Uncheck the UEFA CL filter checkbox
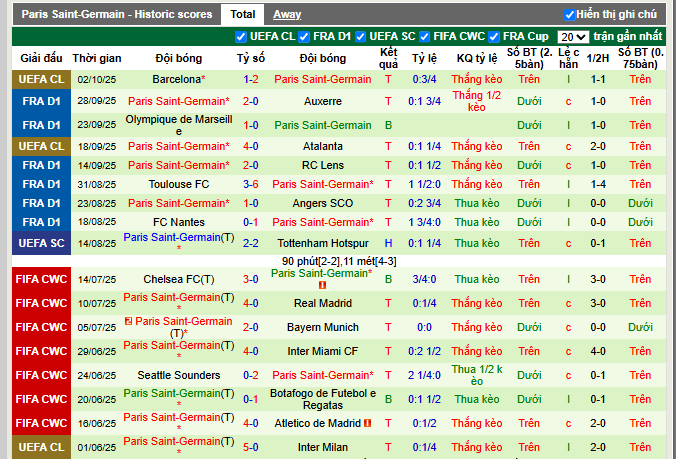 click(x=241, y=37)
